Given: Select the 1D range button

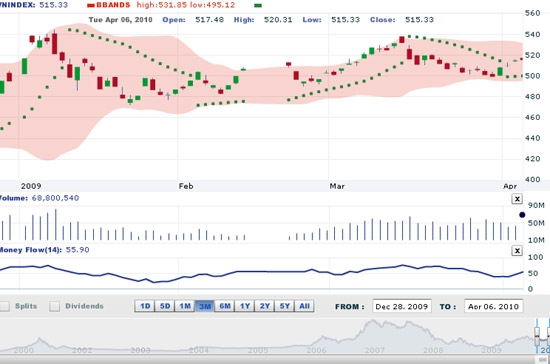Looking at the screenshot, I should 145,306.
